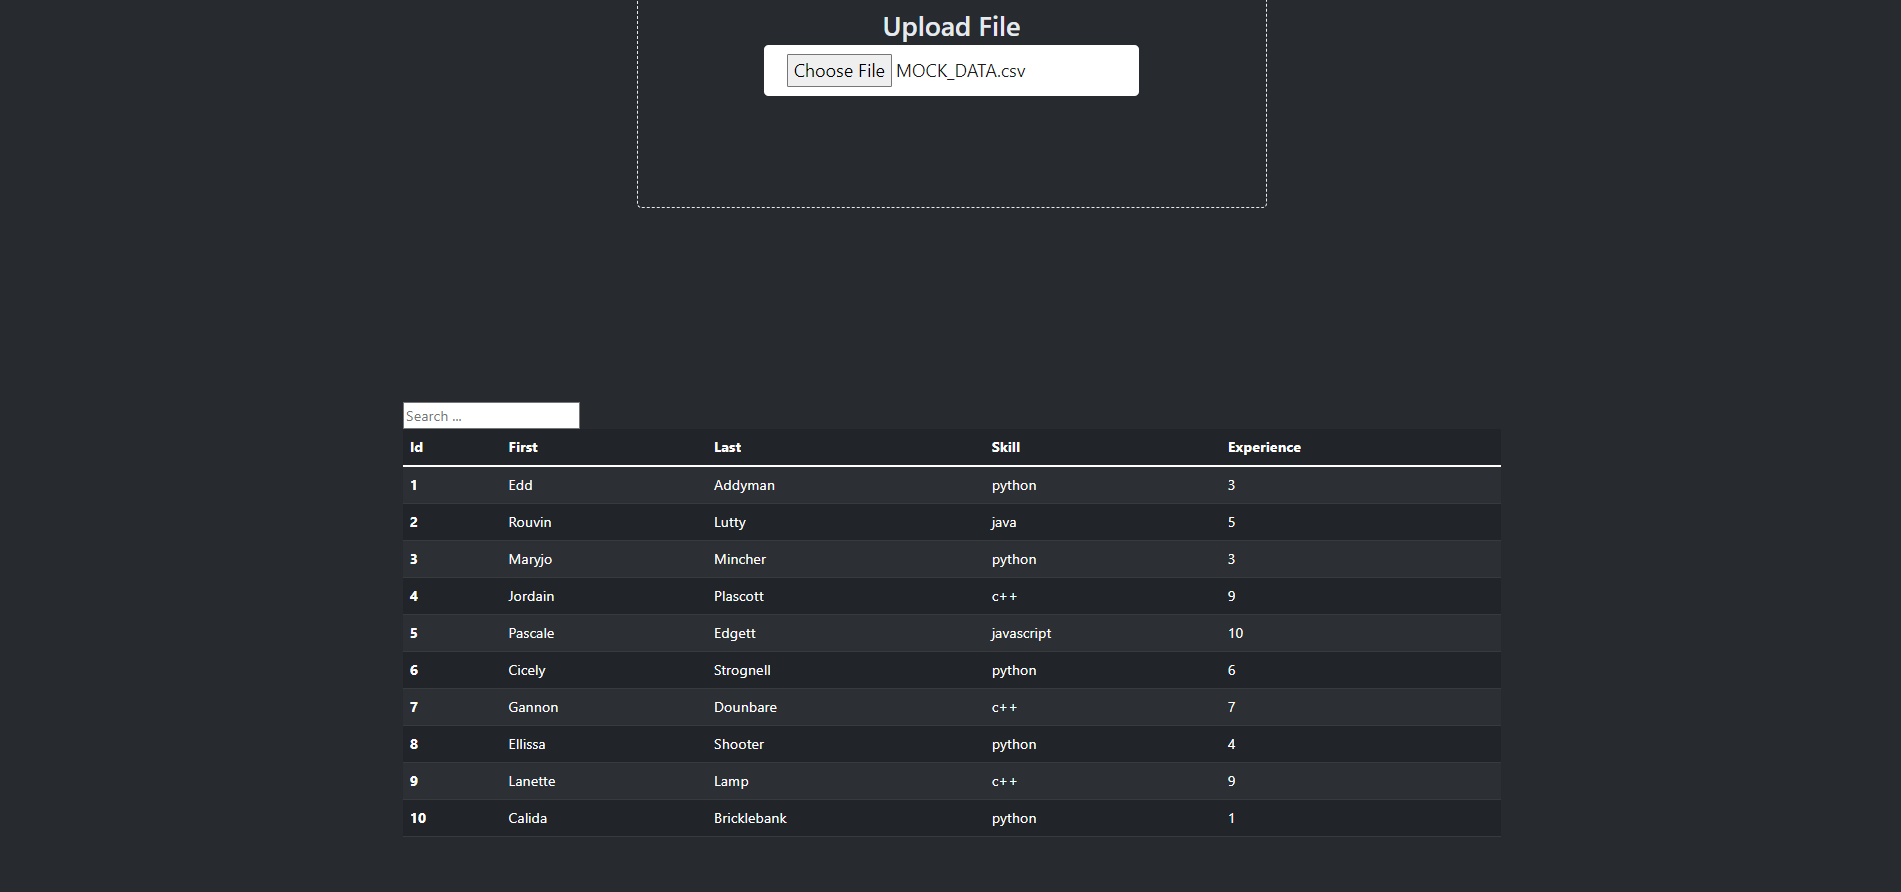Click the Last column header
The width and height of the screenshot is (1901, 892).
[x=727, y=447]
